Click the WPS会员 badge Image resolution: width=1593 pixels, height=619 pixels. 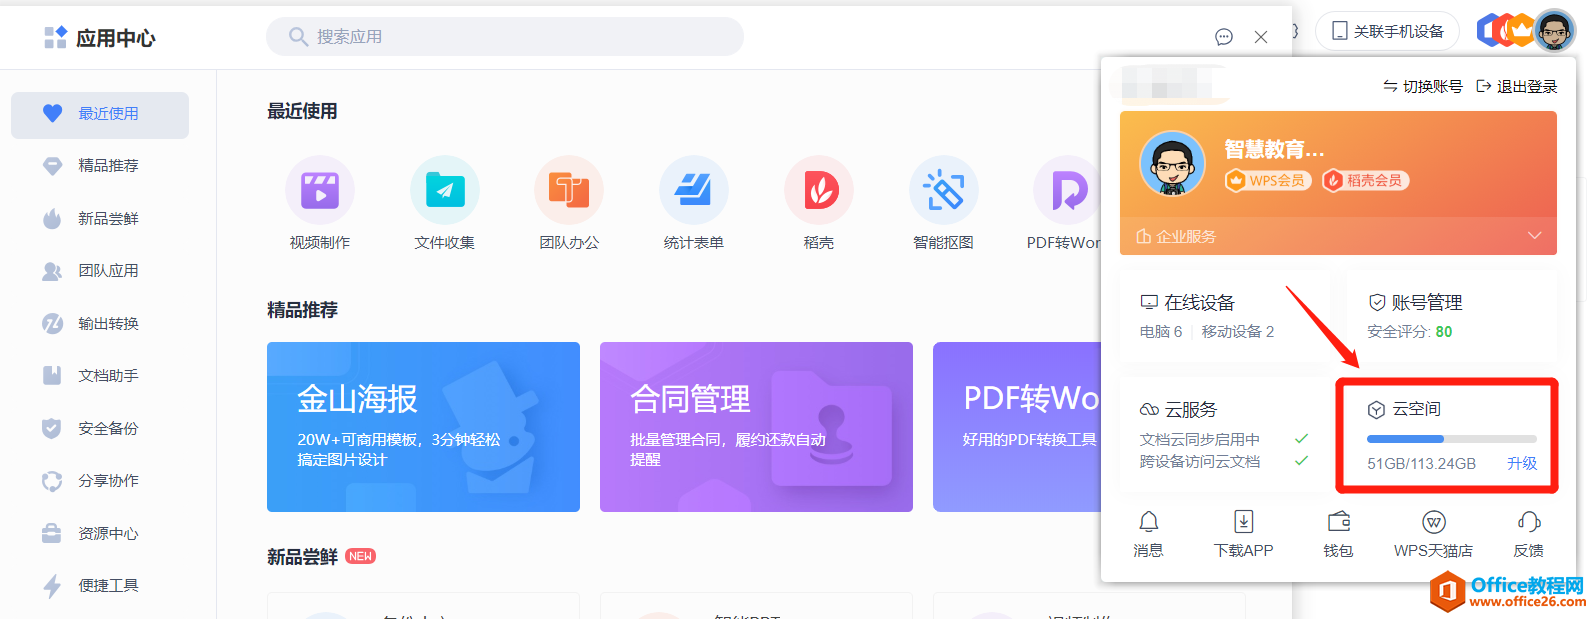tap(1268, 181)
